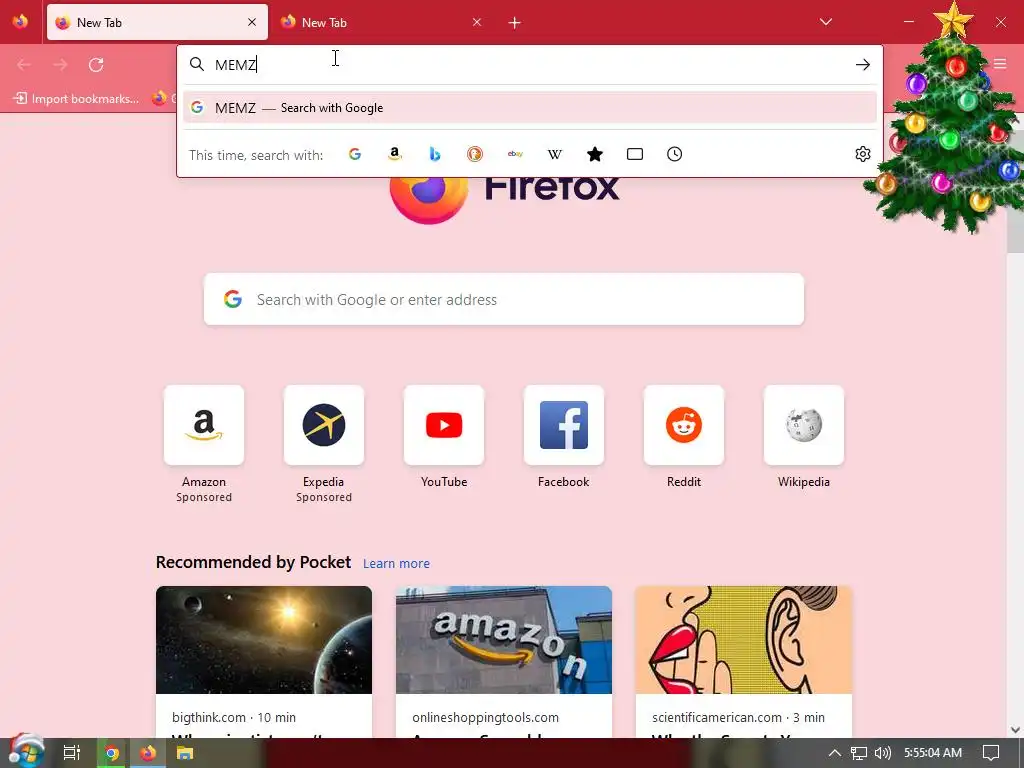The width and height of the screenshot is (1024, 768).
Task: Search history using the clock icon
Action: [675, 154]
